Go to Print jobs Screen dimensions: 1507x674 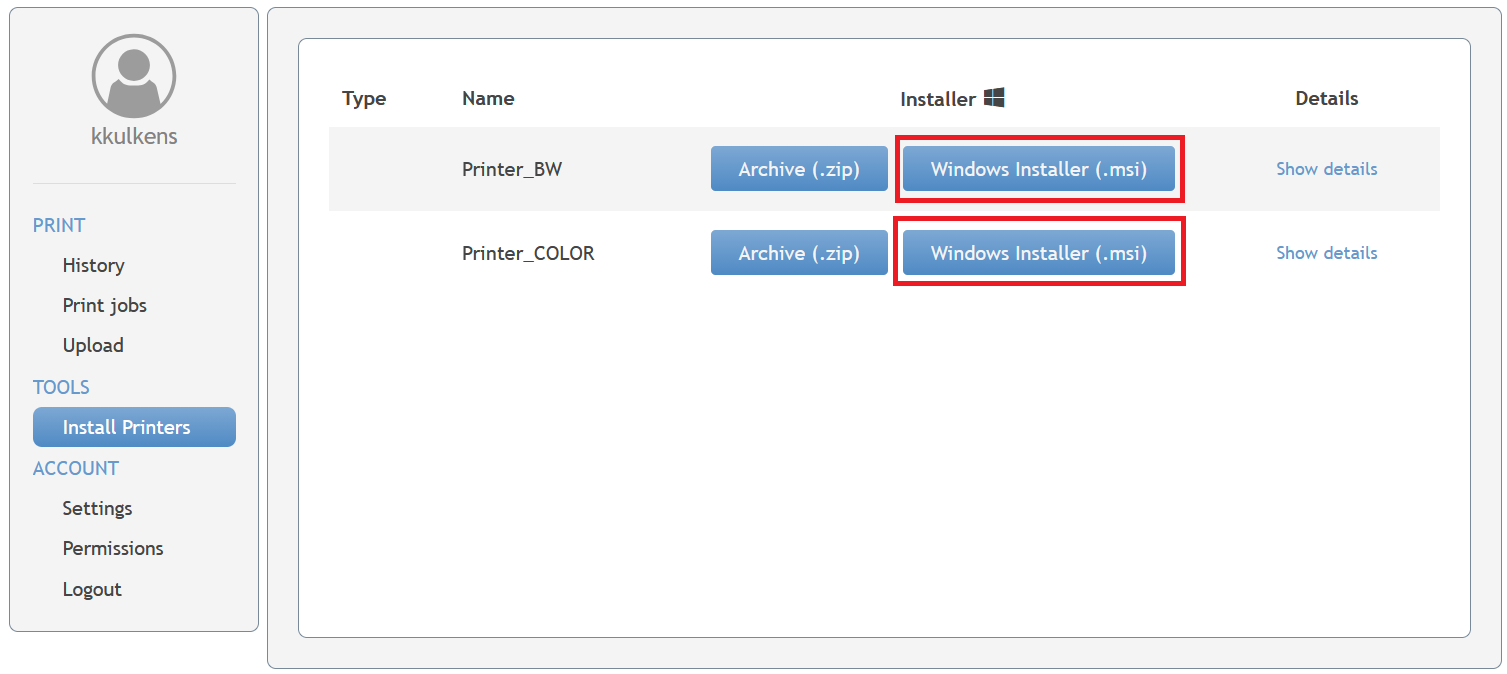(104, 305)
